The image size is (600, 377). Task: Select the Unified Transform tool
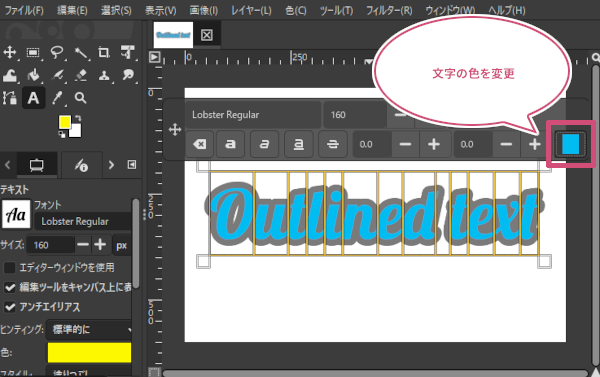point(127,52)
